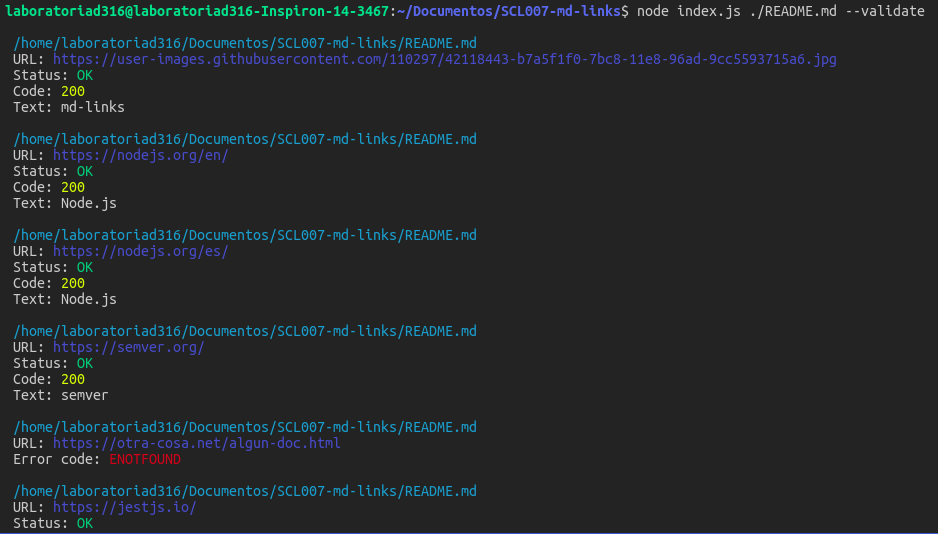This screenshot has width=938, height=534.
Task: Click the 'Text: md-links' line
Action: [x=69, y=107]
